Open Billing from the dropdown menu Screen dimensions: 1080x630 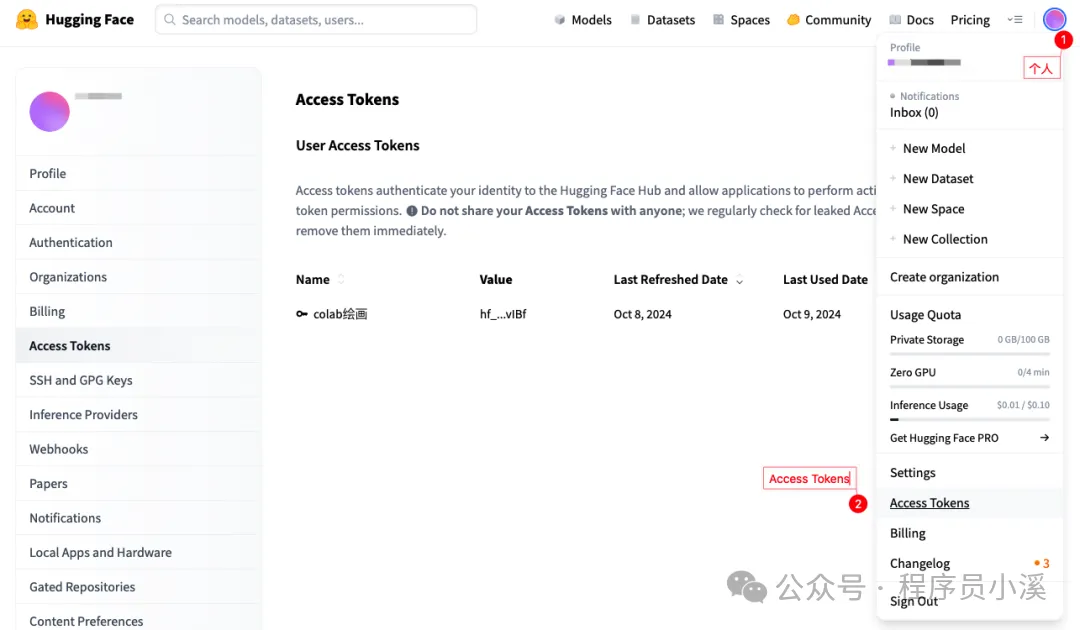908,533
